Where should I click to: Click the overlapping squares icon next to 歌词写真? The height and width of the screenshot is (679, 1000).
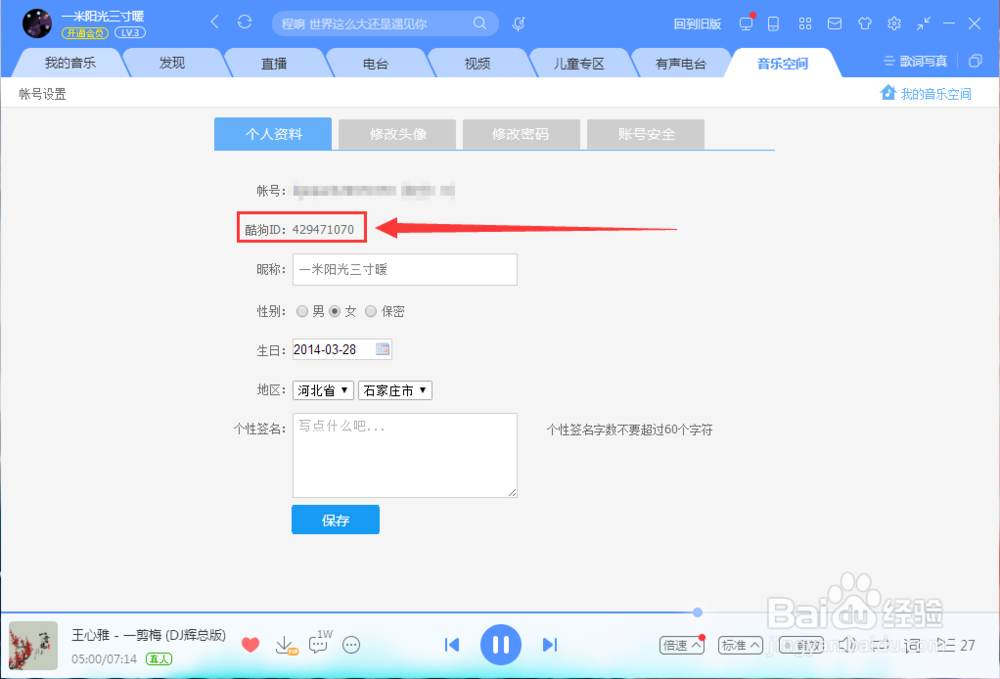coord(975,61)
